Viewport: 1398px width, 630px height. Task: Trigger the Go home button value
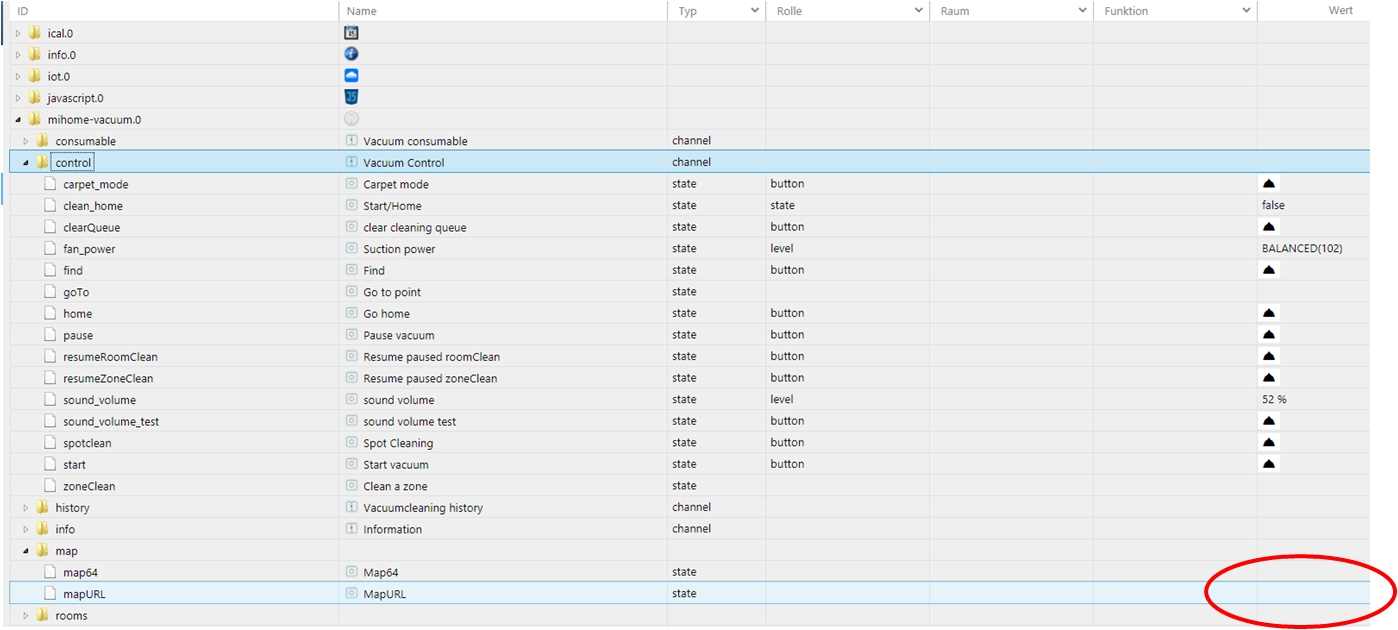pos(1269,313)
